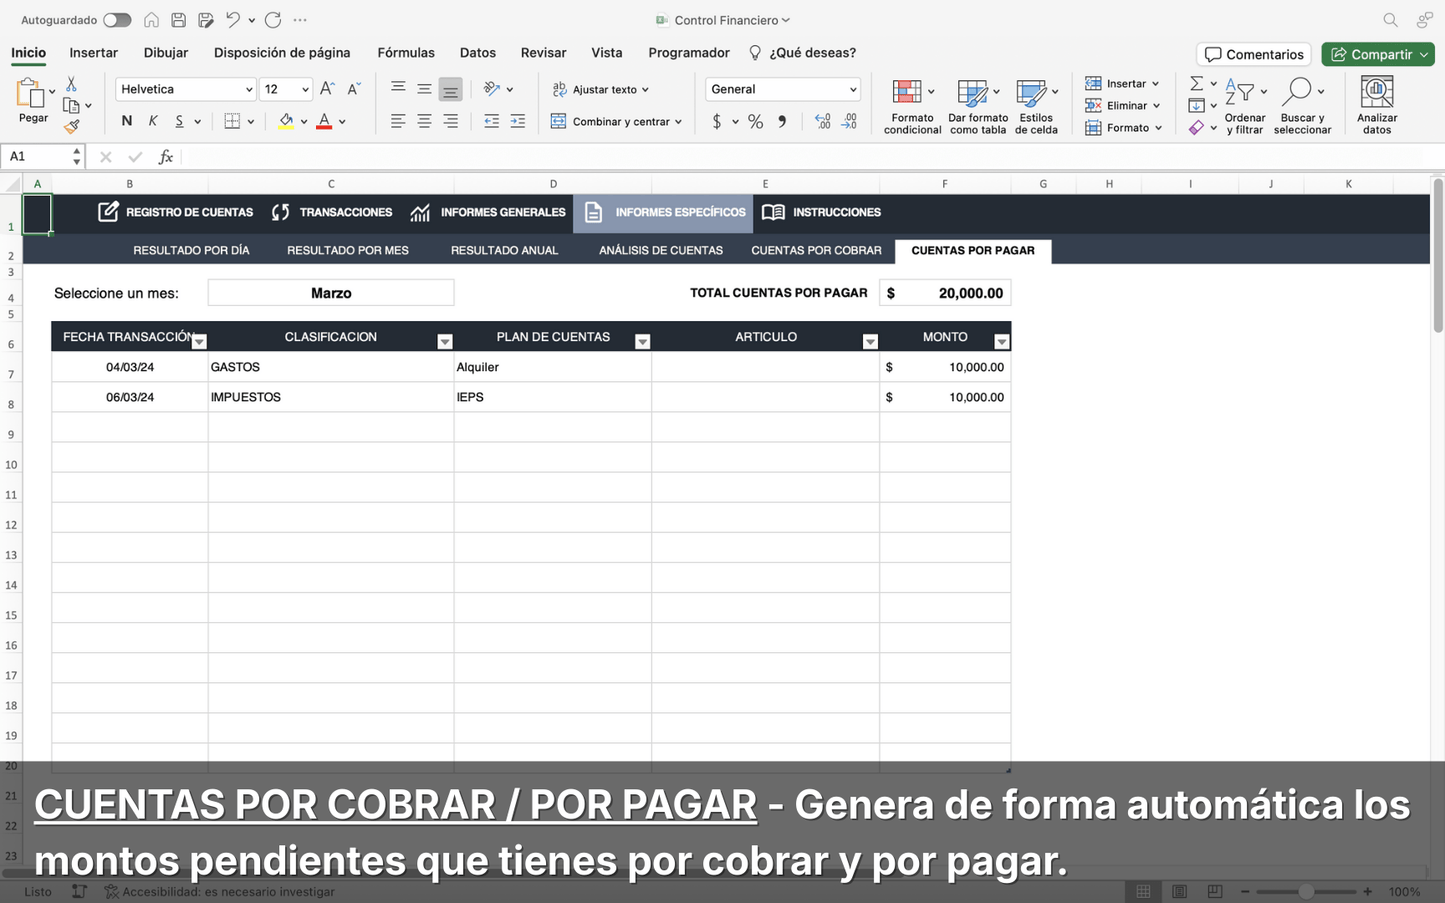Viewport: 1445px width, 903px height.
Task: Open the Comentarios panel
Action: (1252, 54)
